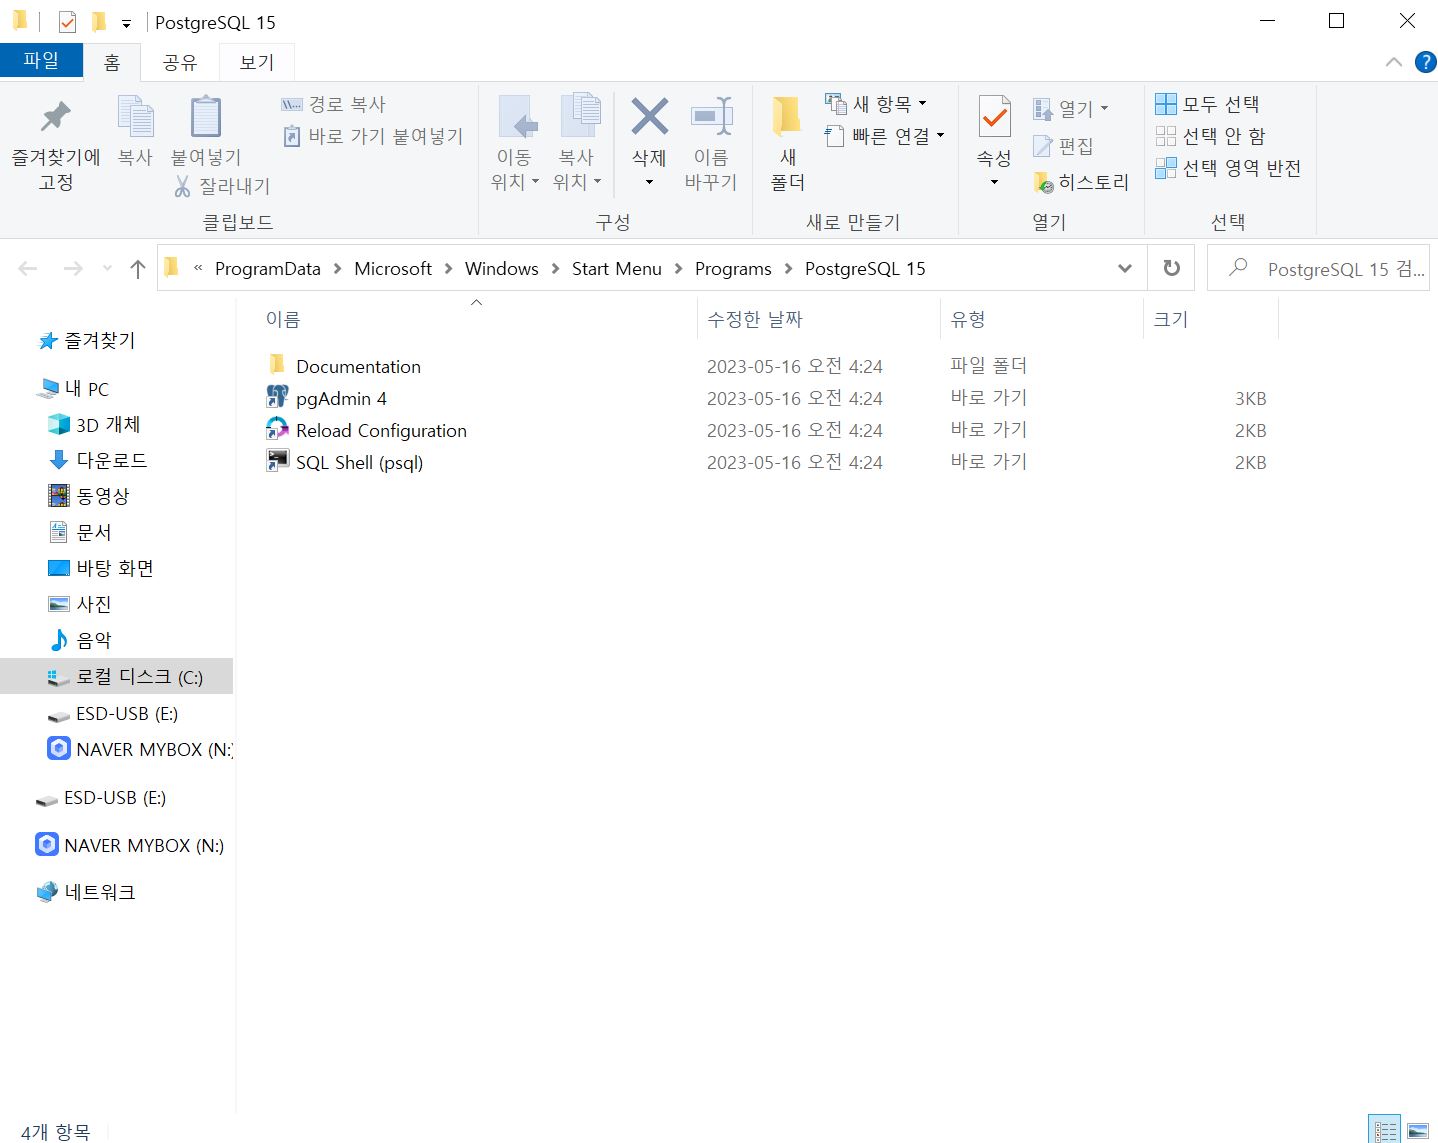This screenshot has height=1143, width=1438.
Task: Switch to details view icon
Action: click(x=1384, y=1131)
